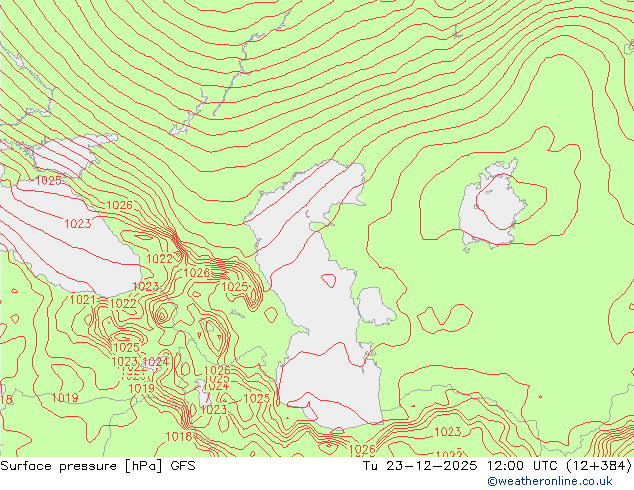Click the 1025 label right of 1028
The height and width of the screenshot is (490, 634).
click(235, 287)
